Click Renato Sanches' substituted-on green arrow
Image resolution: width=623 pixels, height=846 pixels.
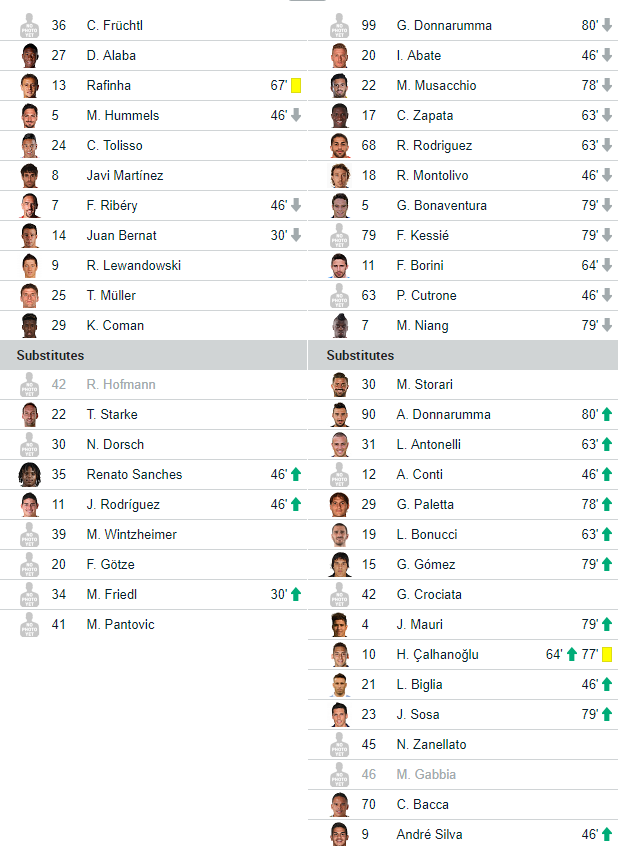(x=296, y=474)
